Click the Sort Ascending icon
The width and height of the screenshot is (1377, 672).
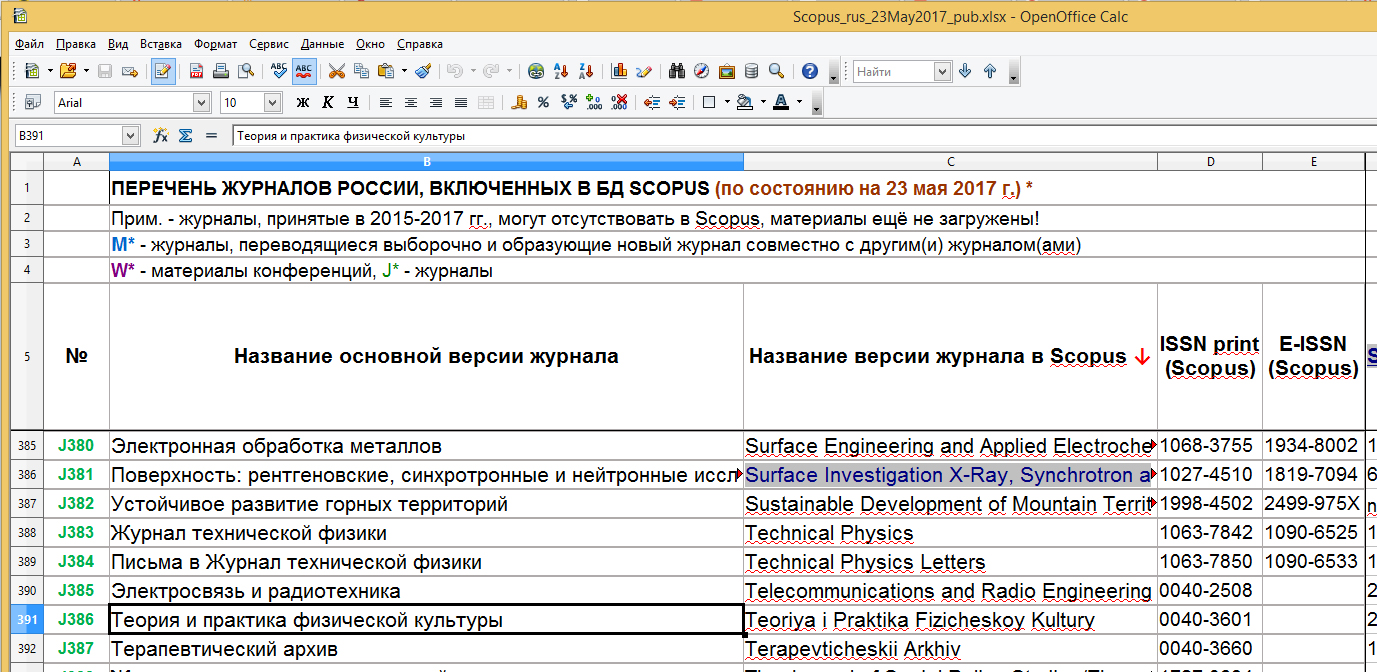tap(561, 71)
